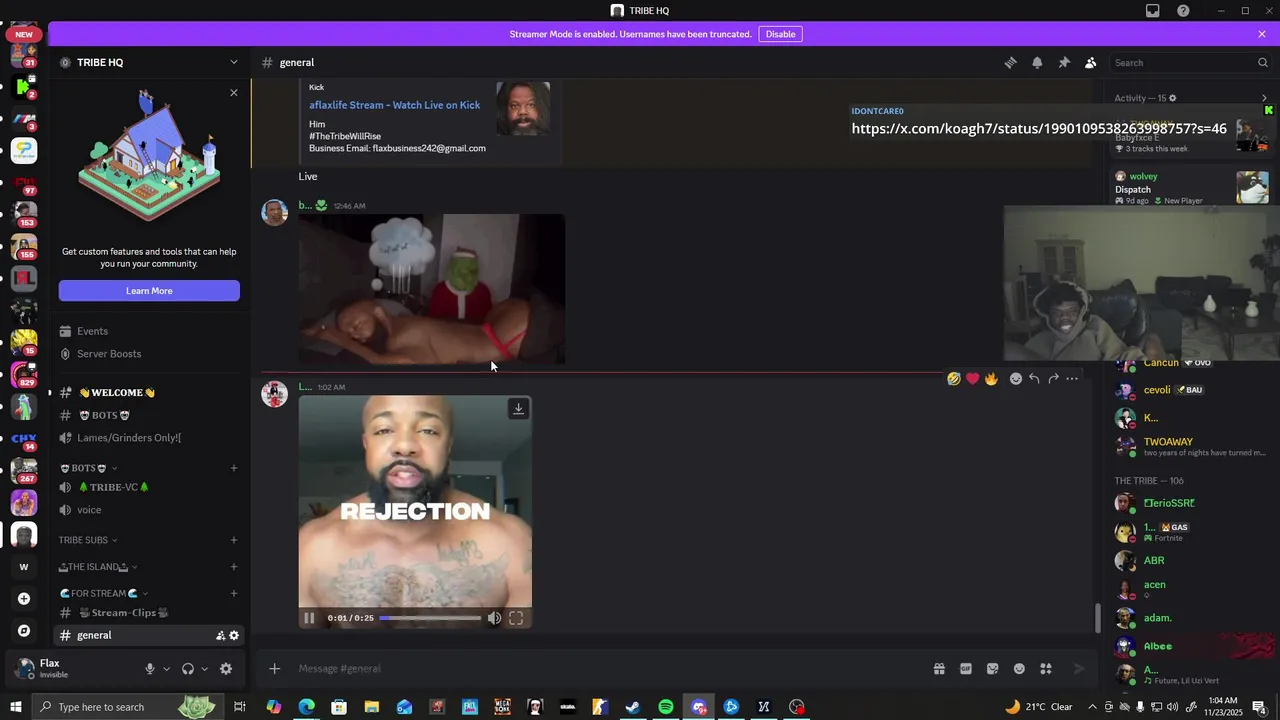This screenshot has height=720, width=1280.
Task: Expand the Activity section arrow
Action: (x=1264, y=98)
